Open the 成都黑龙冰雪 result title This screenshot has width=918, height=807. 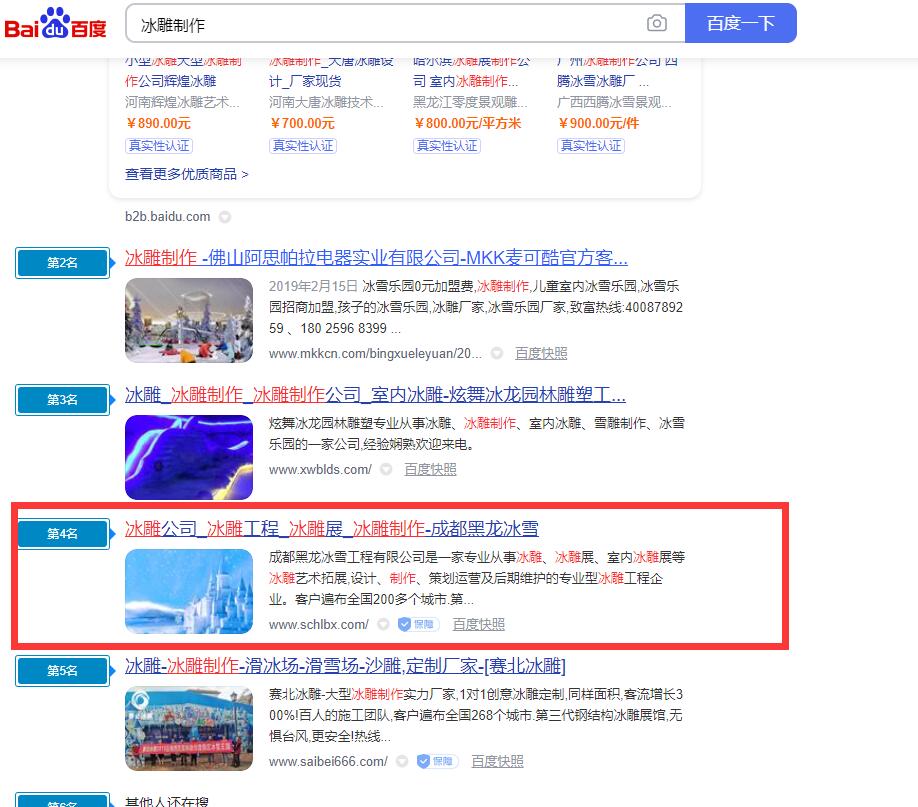pos(331,529)
